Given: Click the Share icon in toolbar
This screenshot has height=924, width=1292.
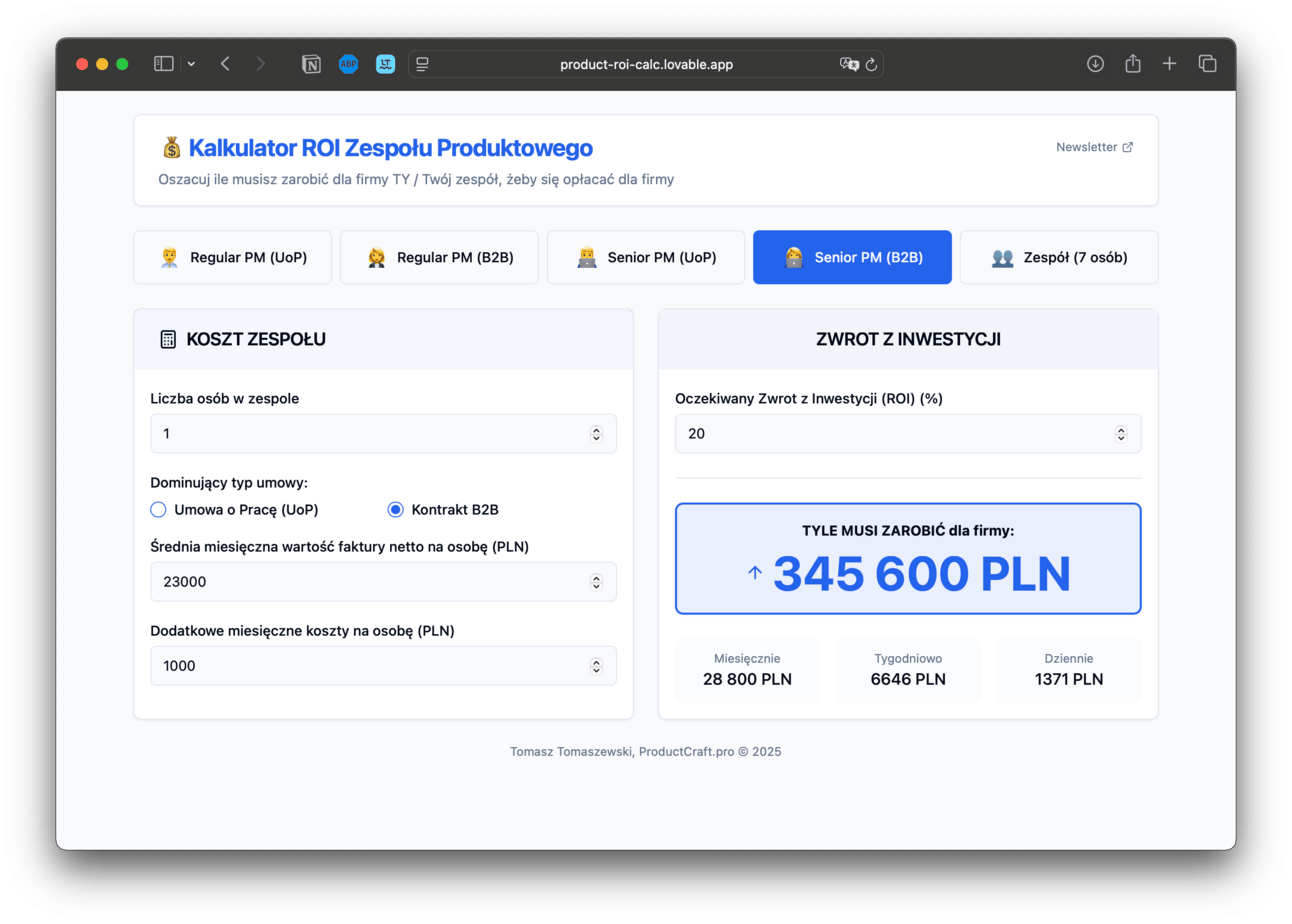Looking at the screenshot, I should click(x=1133, y=64).
